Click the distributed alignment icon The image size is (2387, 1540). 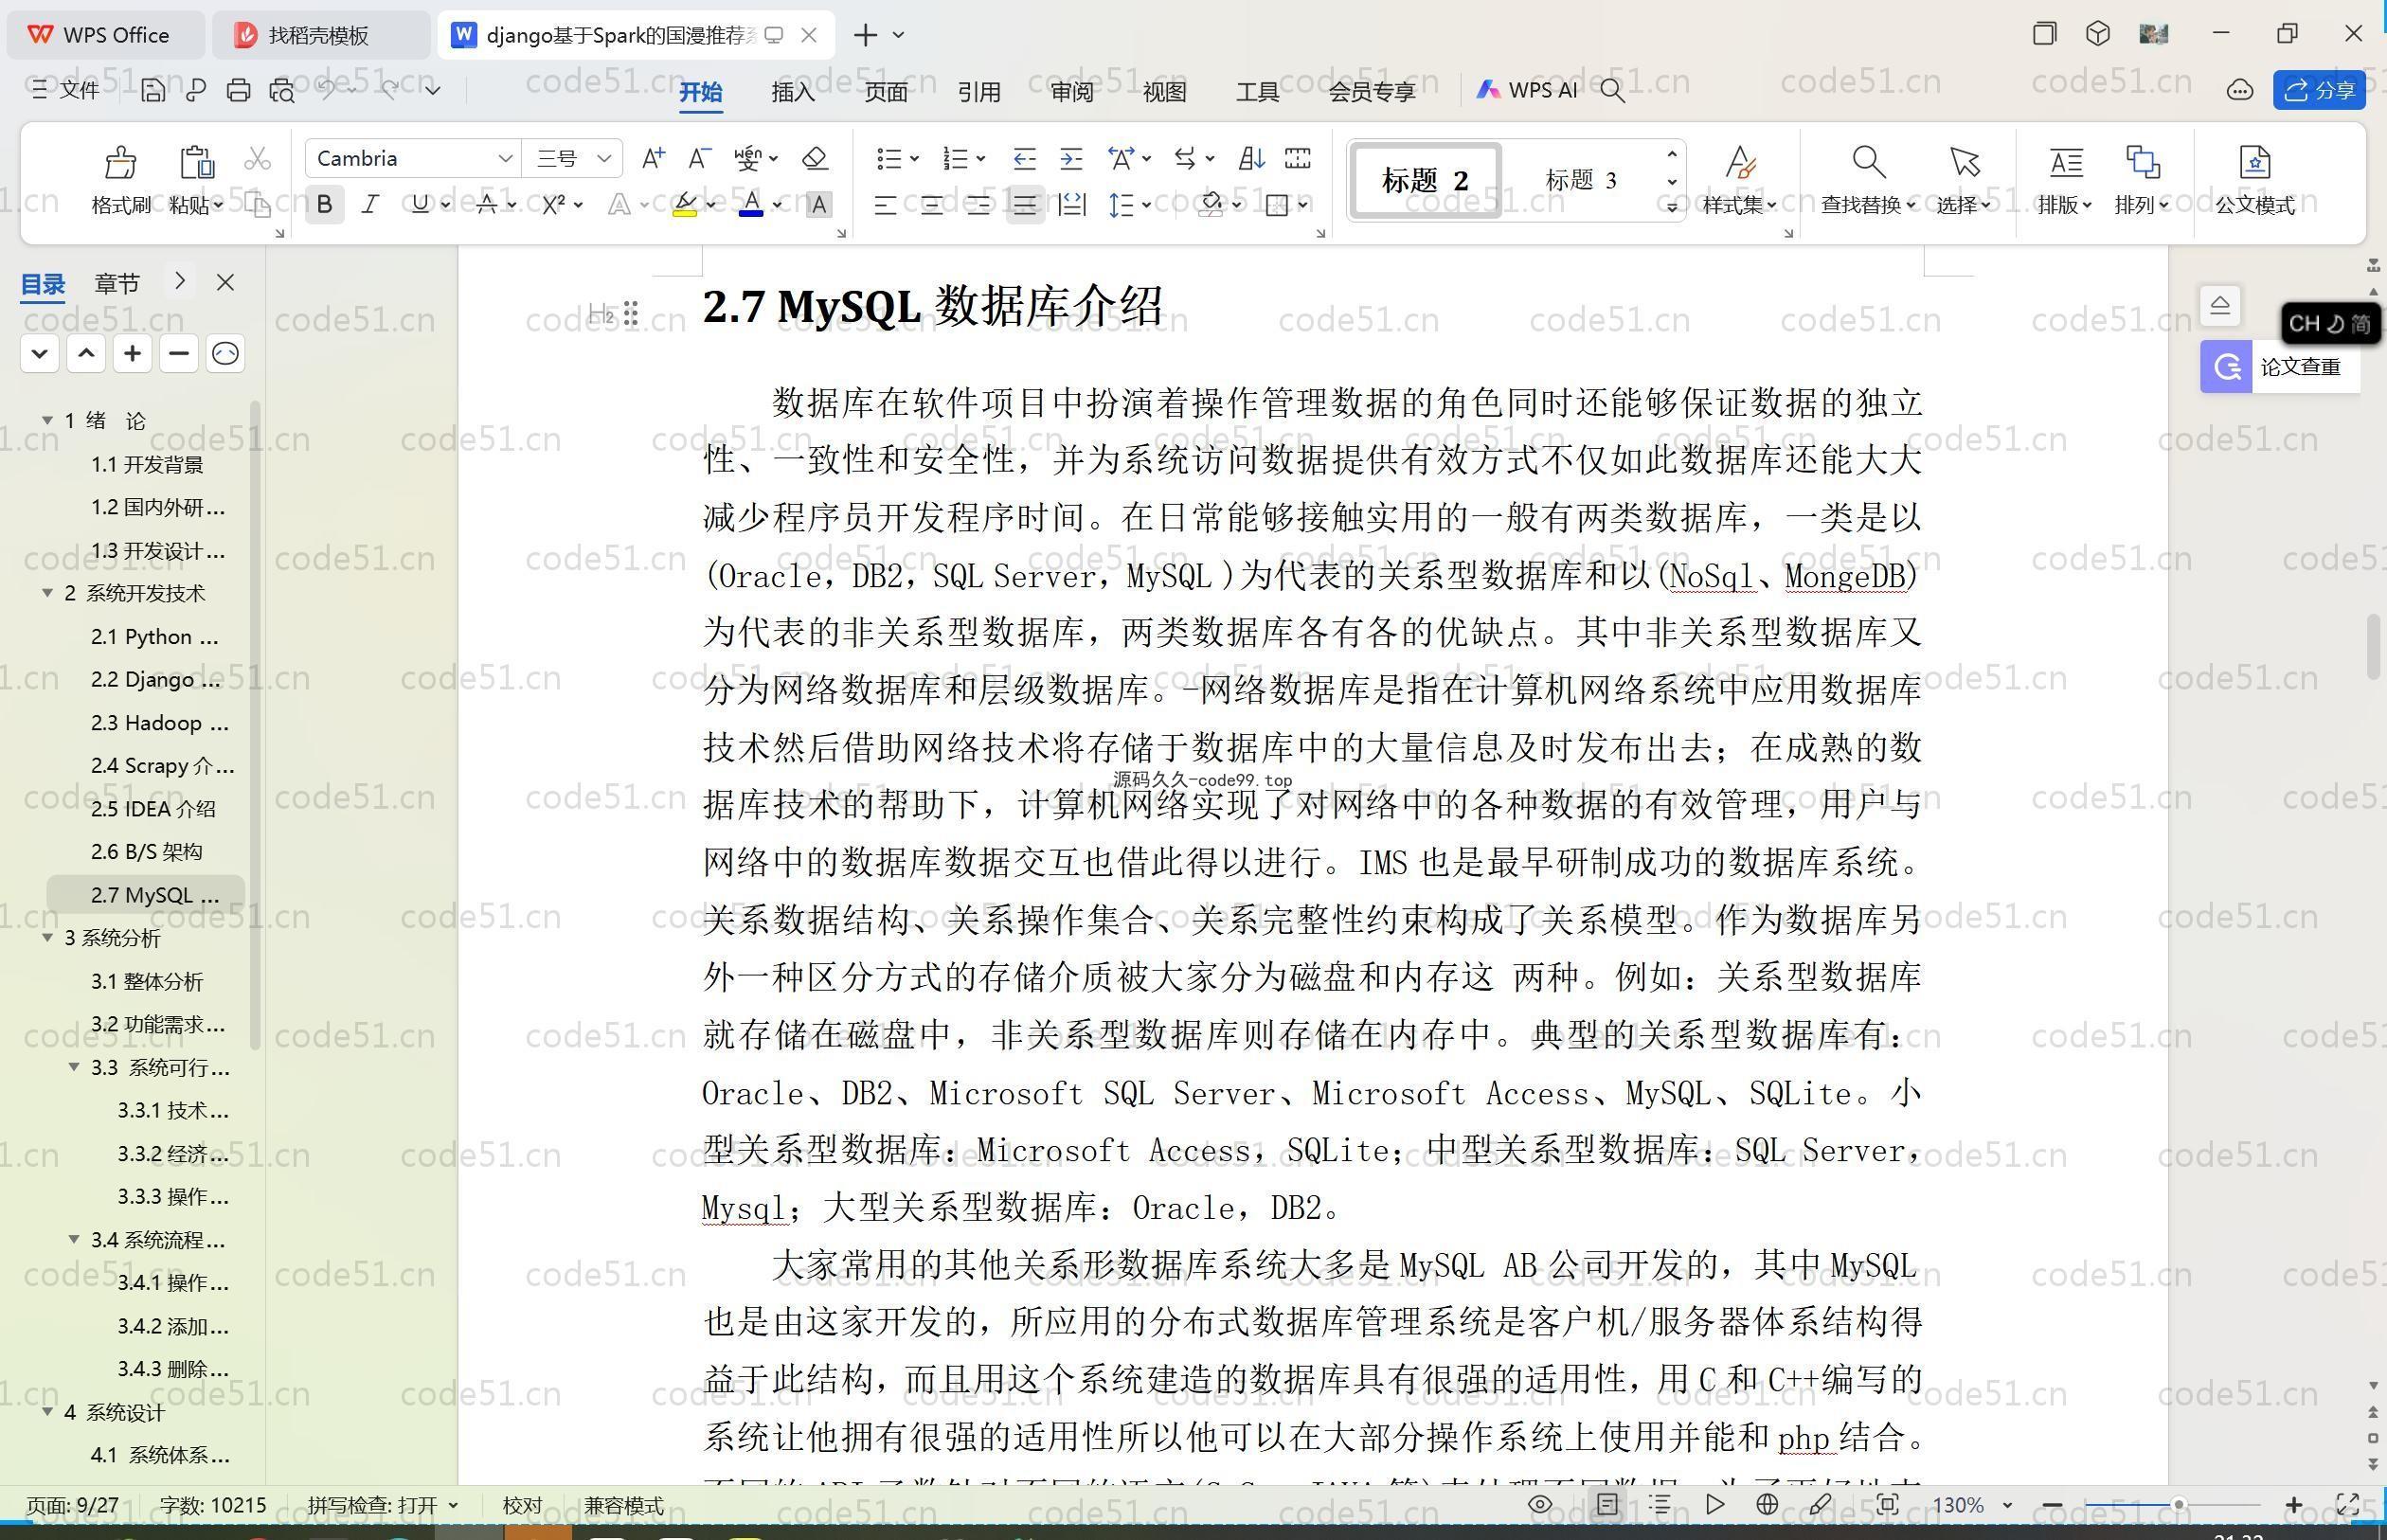pyautogui.click(x=1071, y=205)
